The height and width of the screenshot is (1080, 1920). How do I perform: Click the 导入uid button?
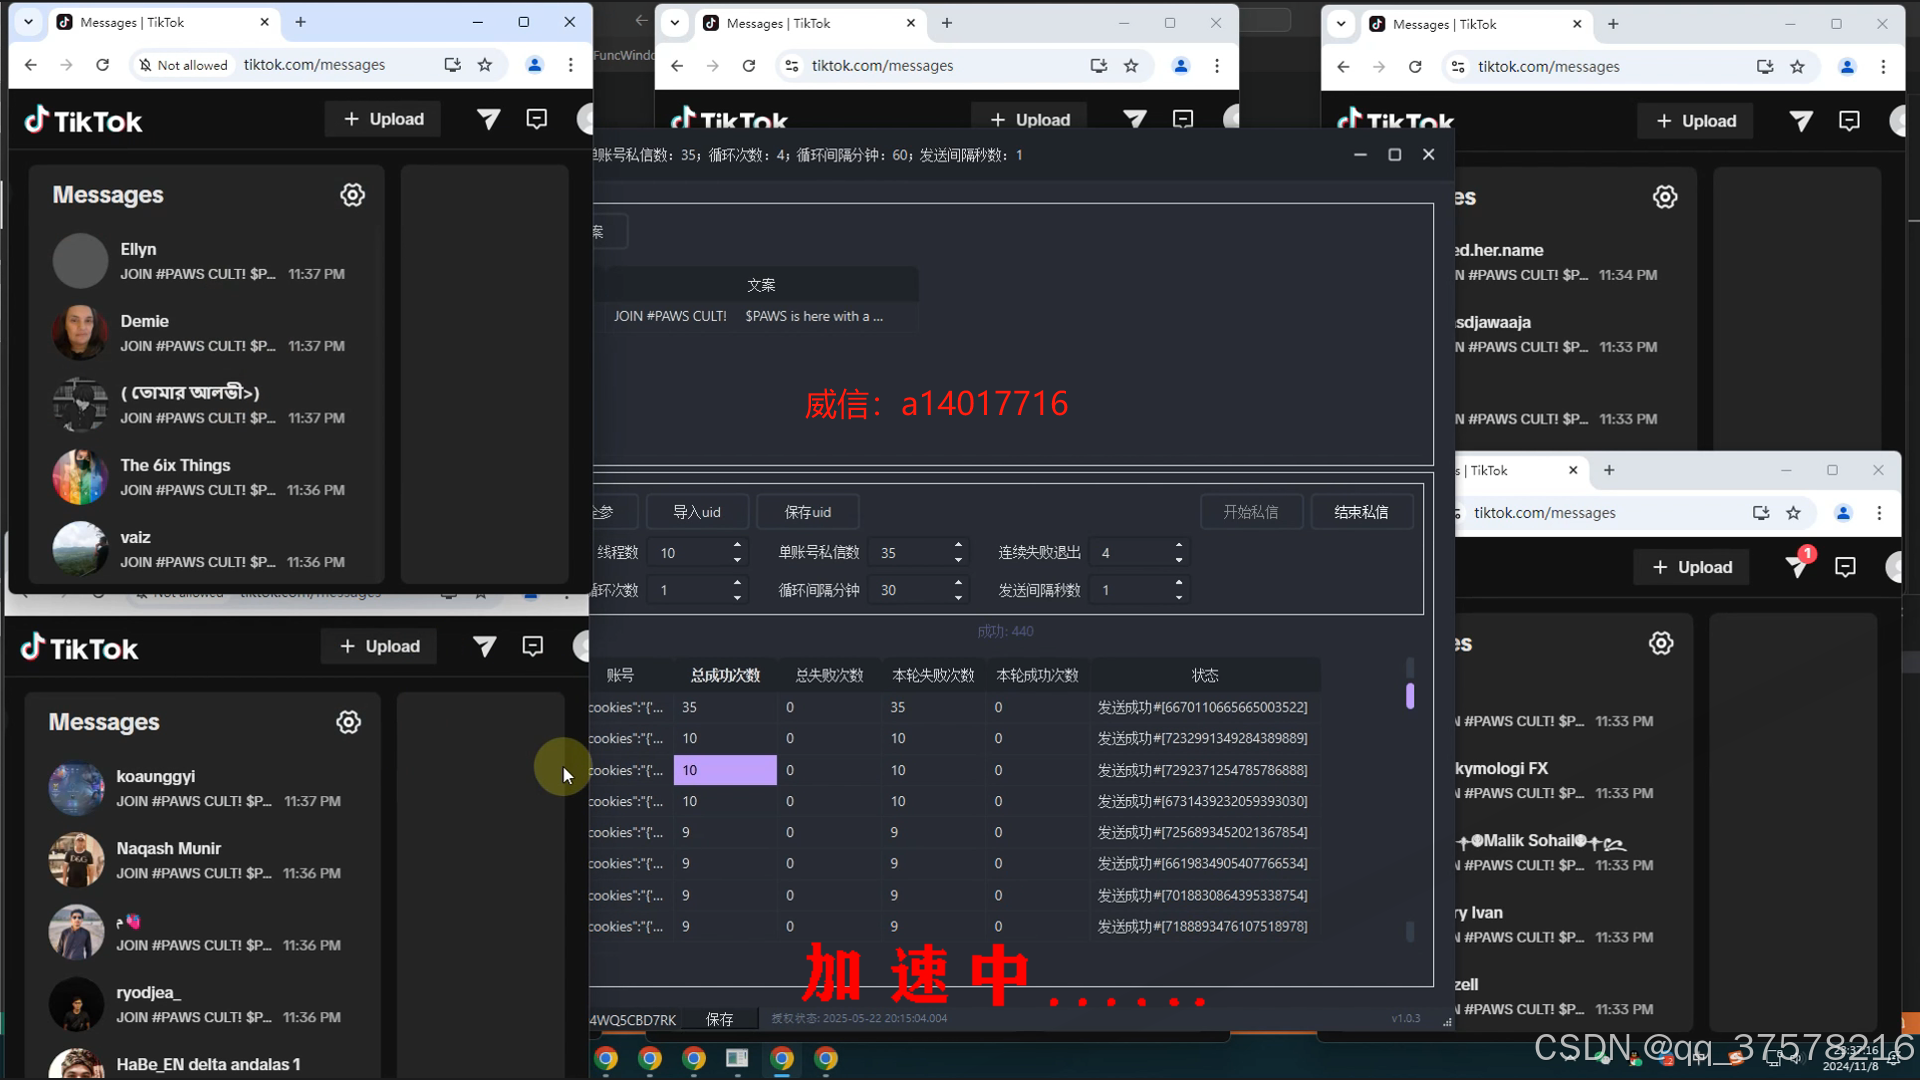[x=697, y=512]
